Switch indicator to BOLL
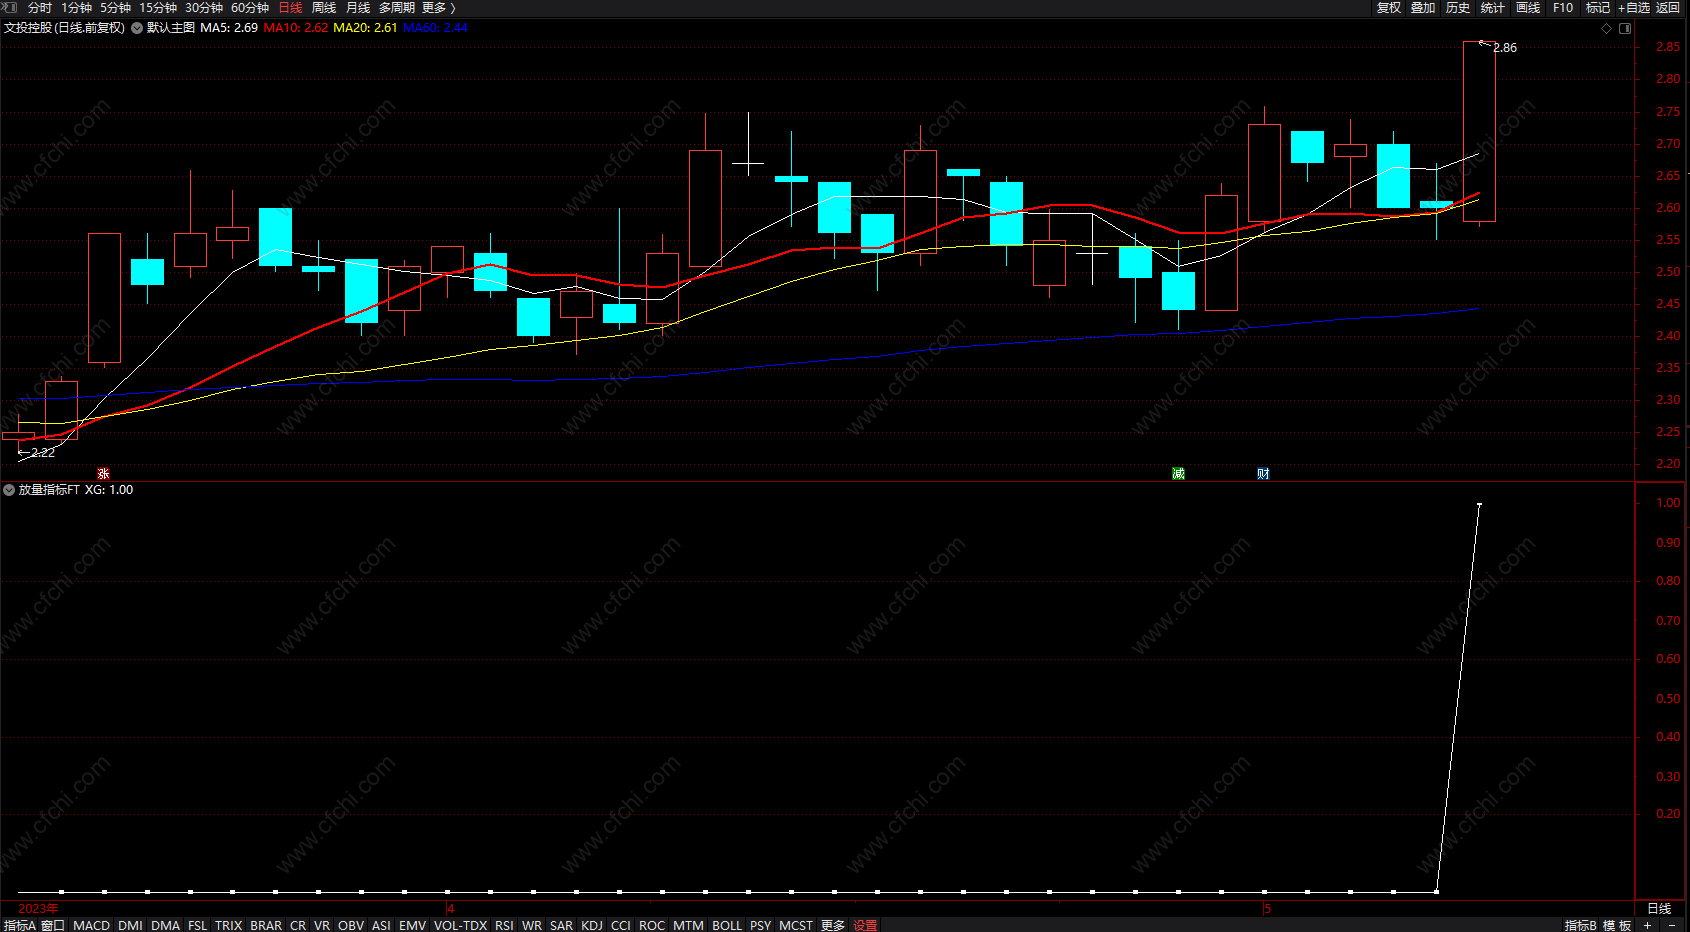The width and height of the screenshot is (1690, 932). click(x=727, y=925)
